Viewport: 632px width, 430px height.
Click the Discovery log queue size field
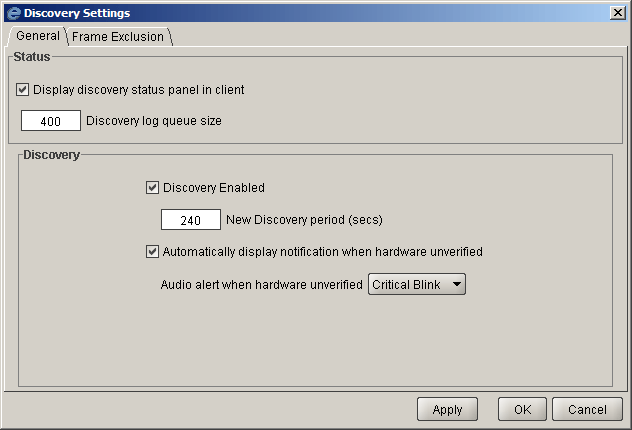(x=51, y=120)
